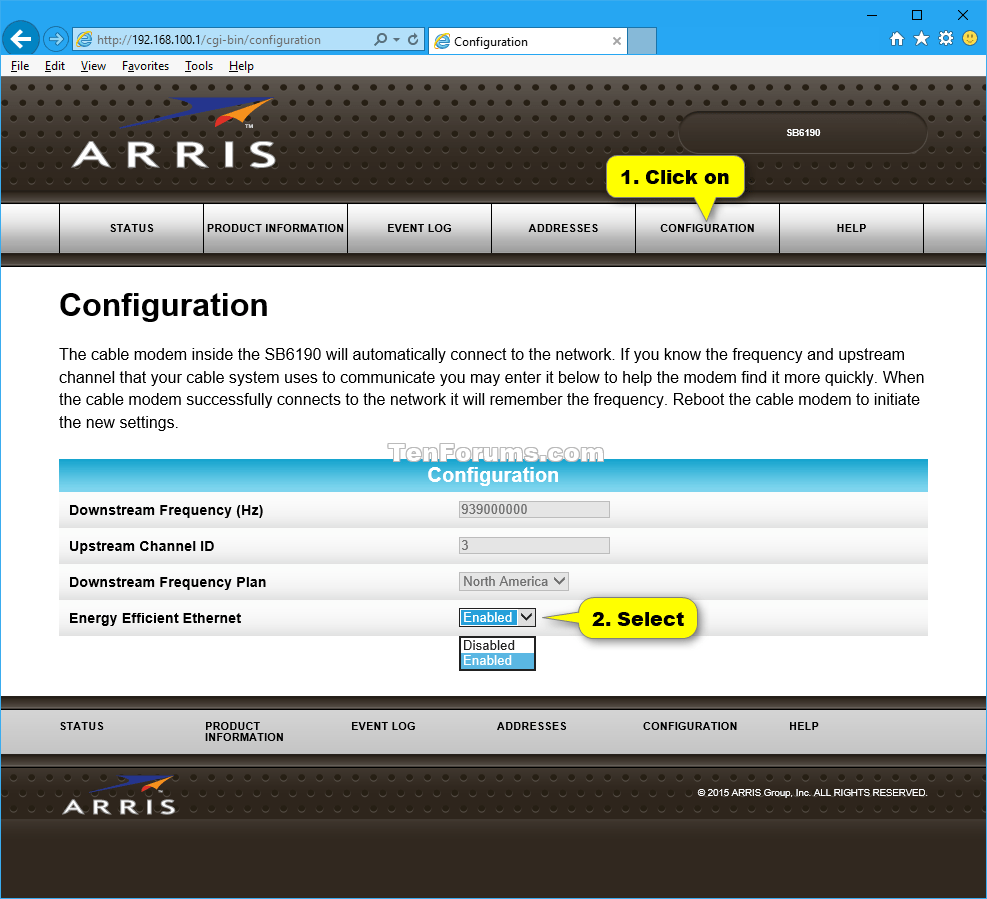
Task: Click the browser Back arrow
Action: 20,38
